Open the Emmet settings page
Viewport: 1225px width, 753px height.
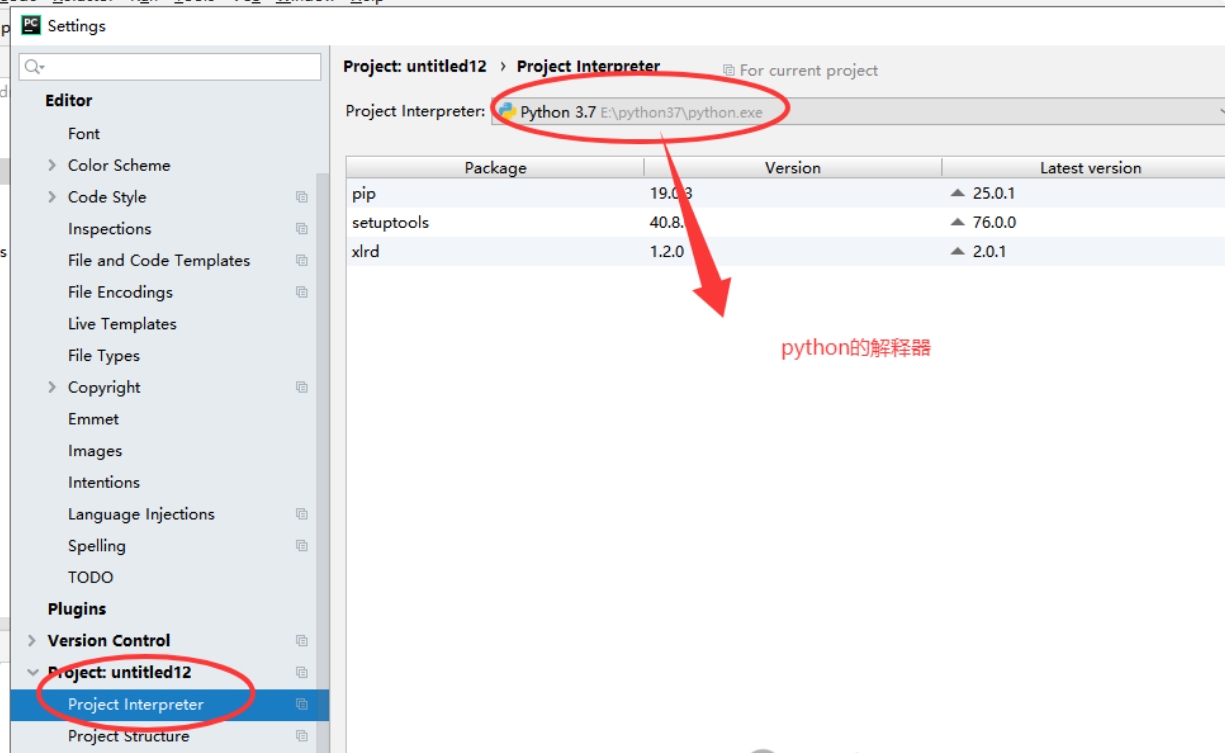[x=93, y=419]
